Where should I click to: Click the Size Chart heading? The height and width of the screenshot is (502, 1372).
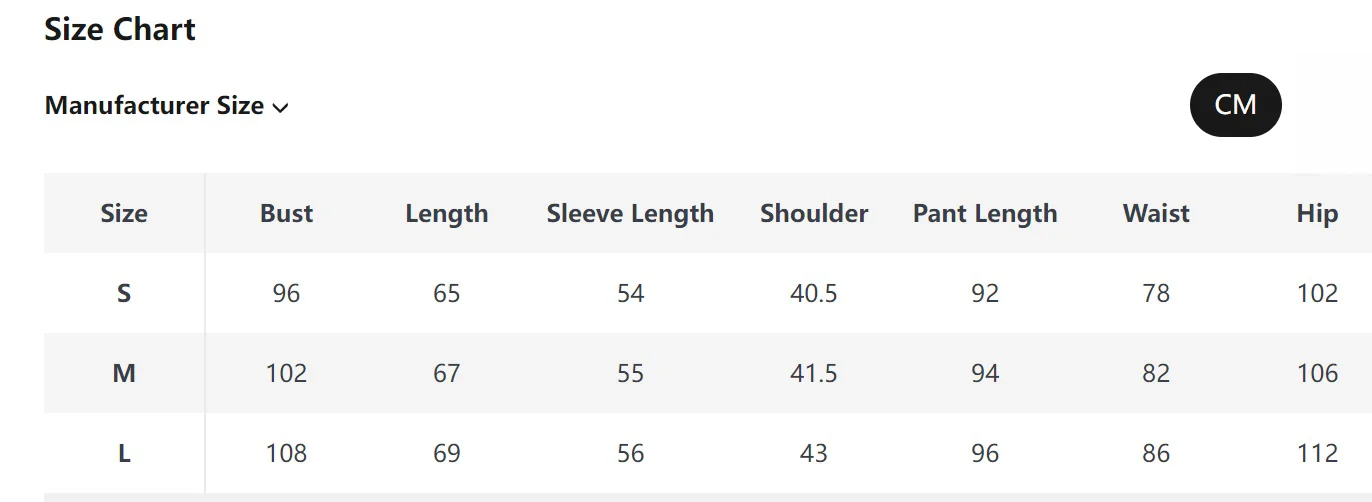(120, 29)
